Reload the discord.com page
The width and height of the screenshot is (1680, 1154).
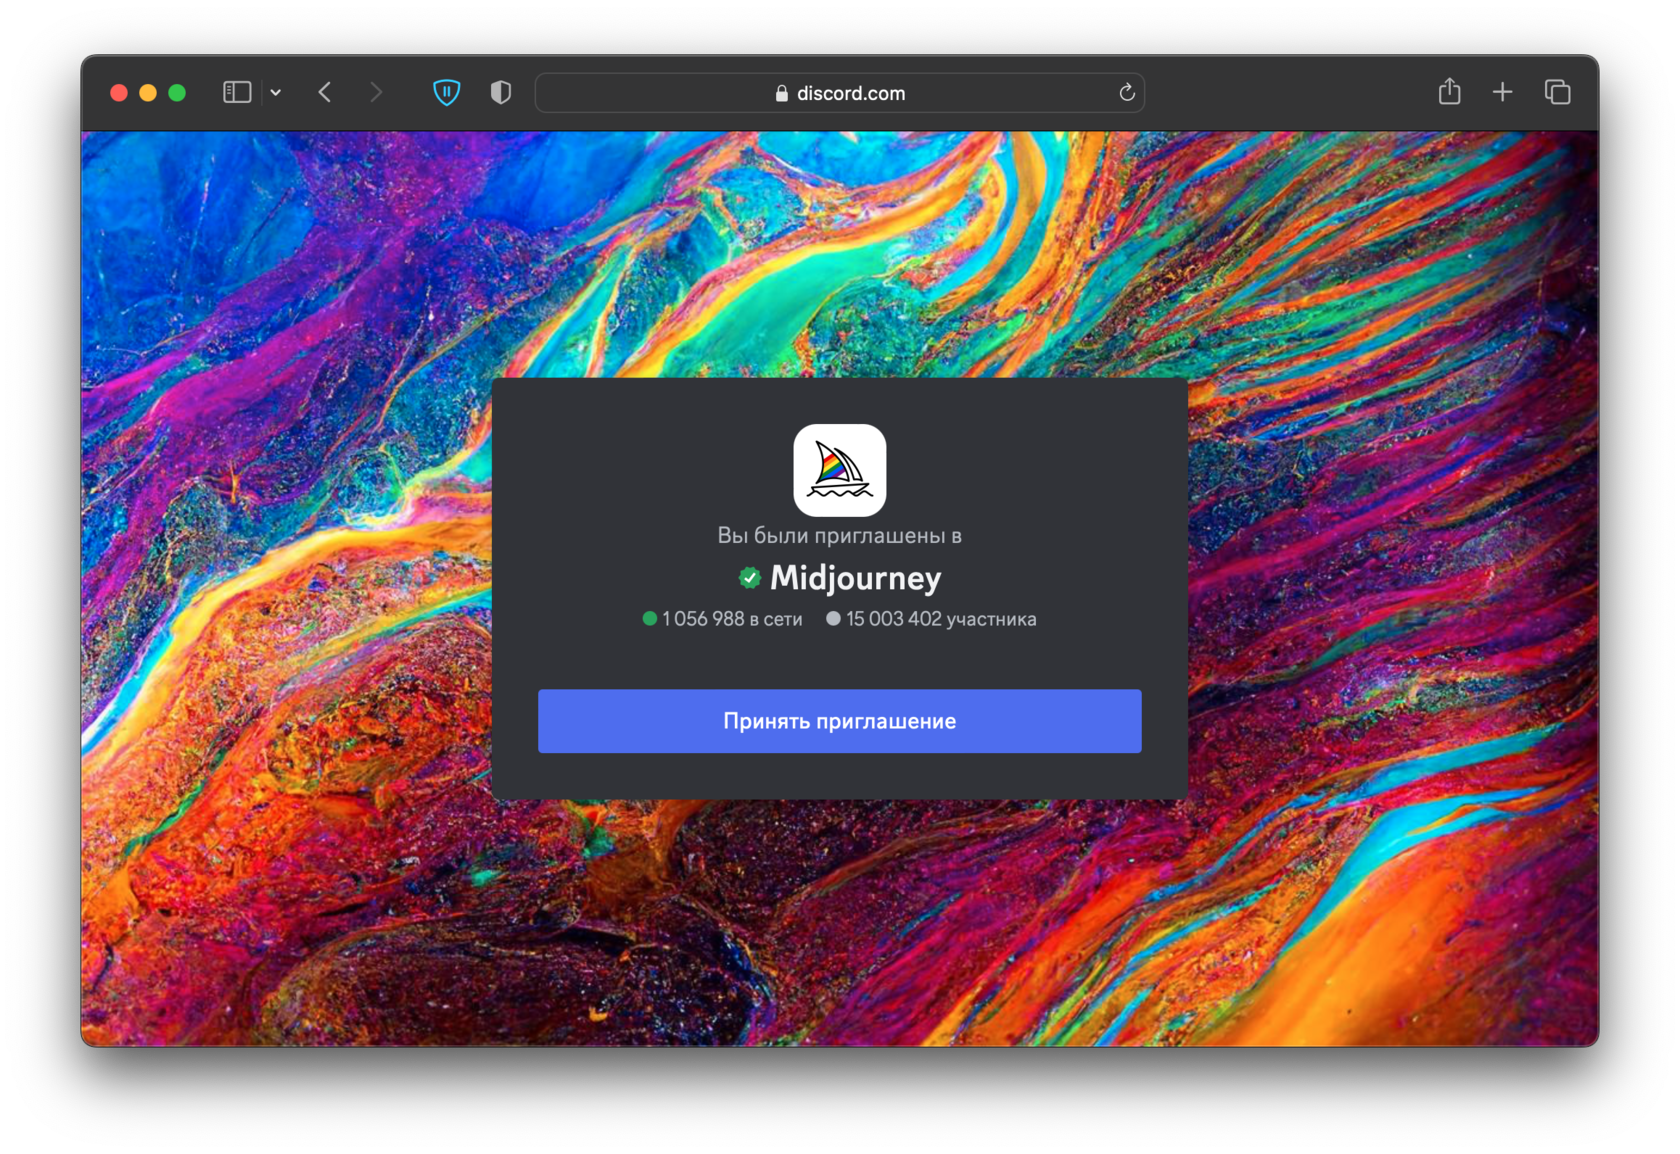[x=1127, y=93]
